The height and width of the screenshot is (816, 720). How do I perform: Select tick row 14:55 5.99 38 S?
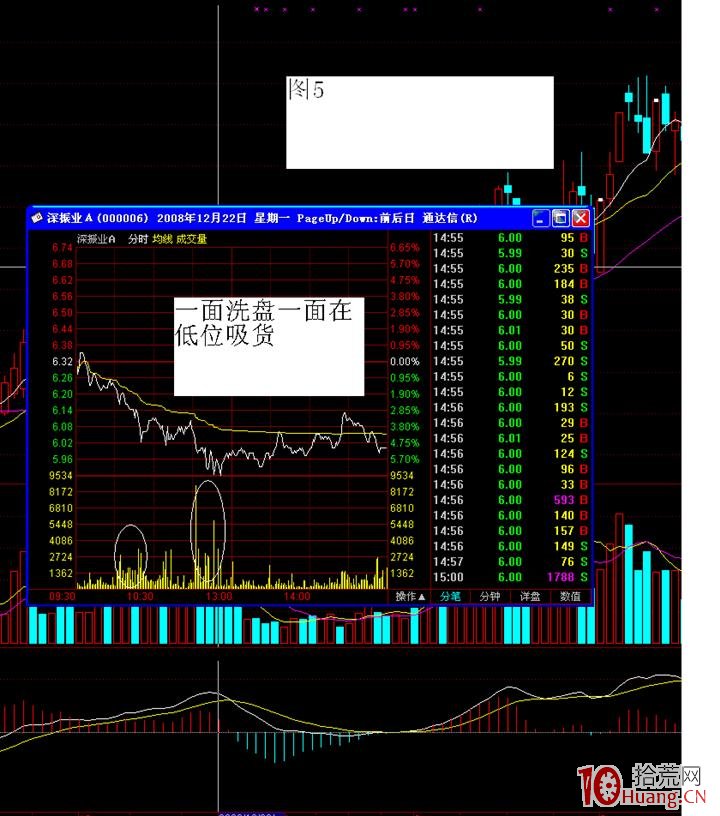point(510,299)
